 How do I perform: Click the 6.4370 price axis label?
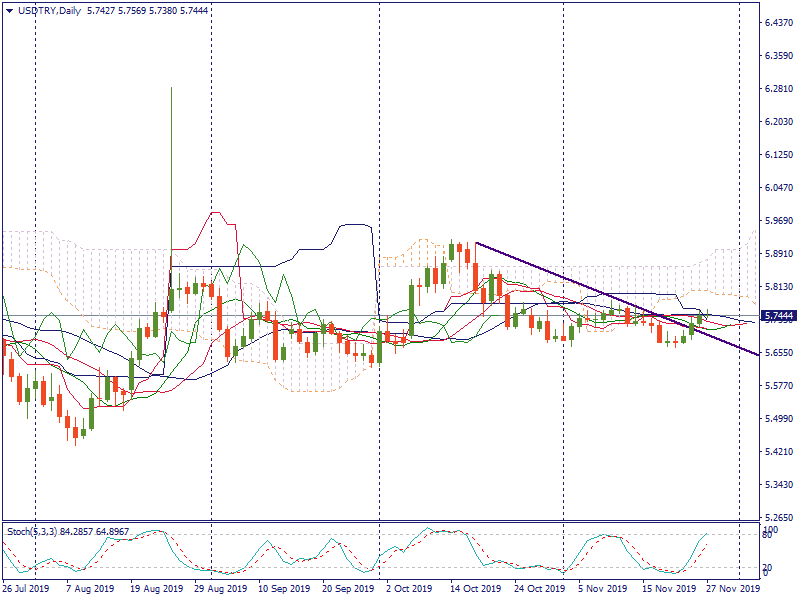pos(778,23)
